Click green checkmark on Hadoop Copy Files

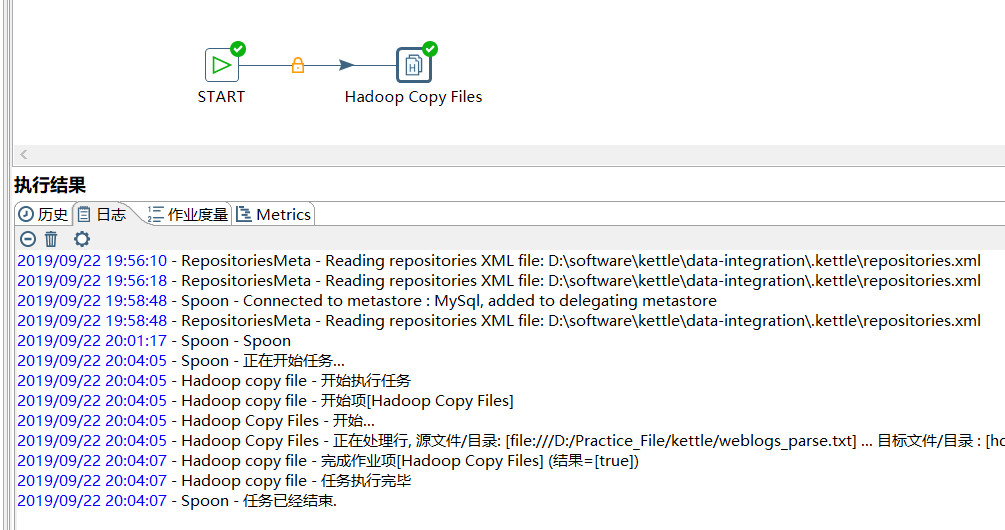pyautogui.click(x=430, y=49)
